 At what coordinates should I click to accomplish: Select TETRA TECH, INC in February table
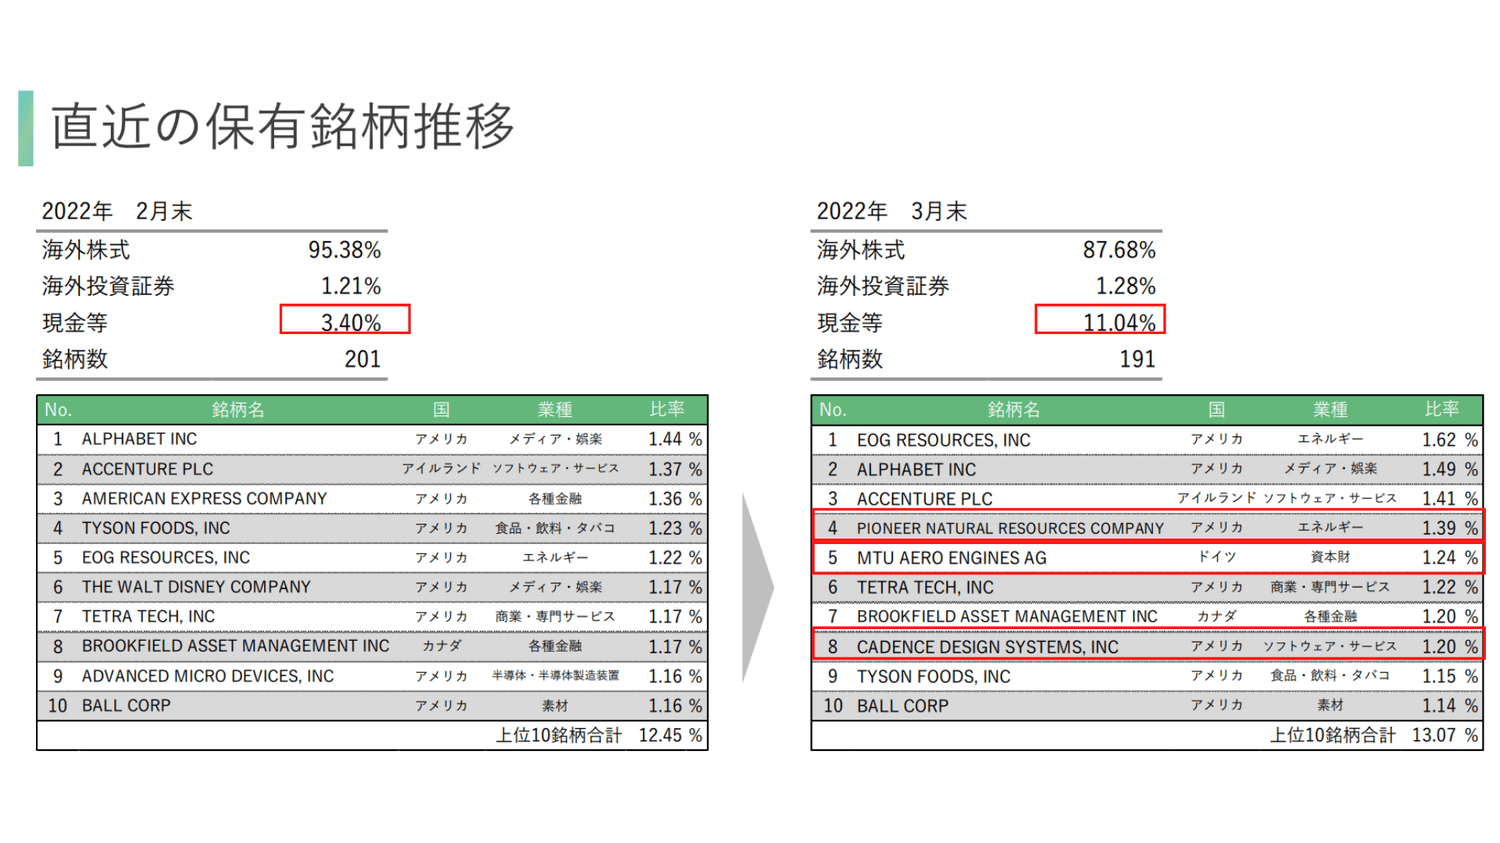pos(148,617)
